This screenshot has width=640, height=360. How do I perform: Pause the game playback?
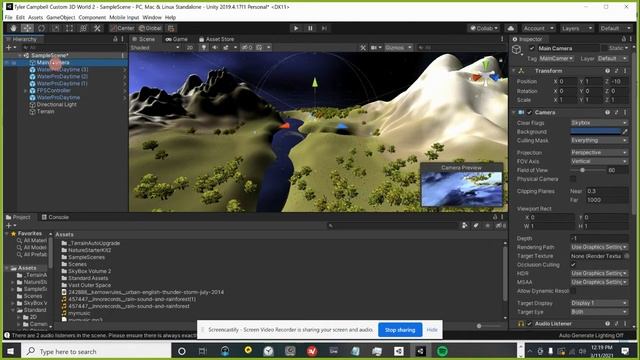(x=310, y=28)
